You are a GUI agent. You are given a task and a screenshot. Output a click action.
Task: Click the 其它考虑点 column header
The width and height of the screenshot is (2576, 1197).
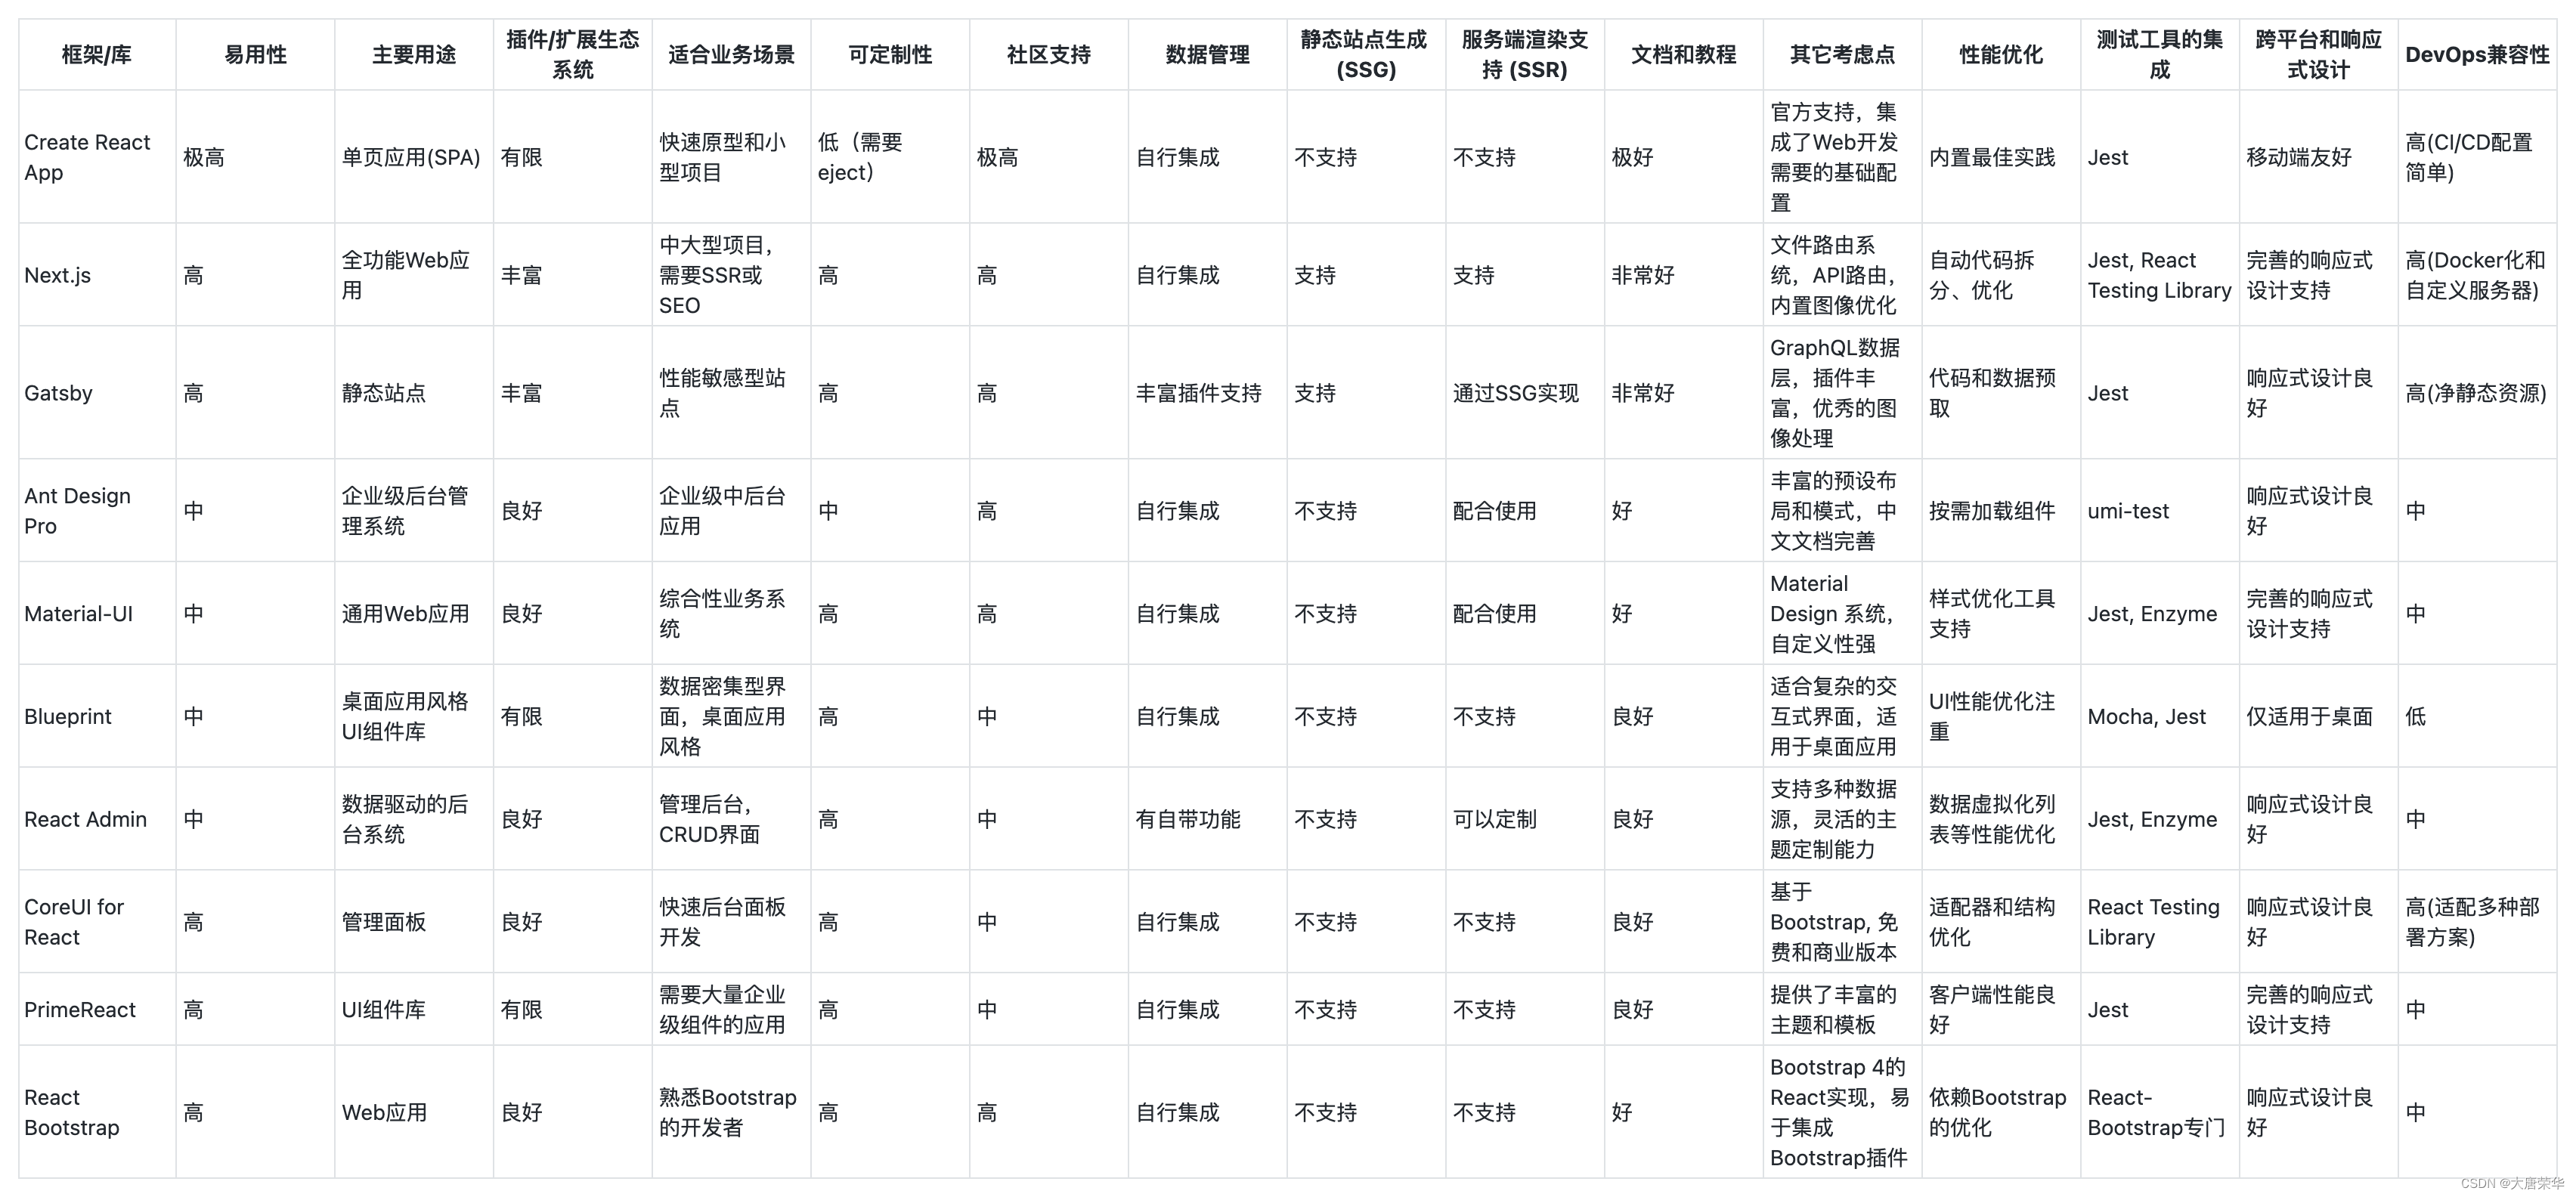pyautogui.click(x=1842, y=55)
